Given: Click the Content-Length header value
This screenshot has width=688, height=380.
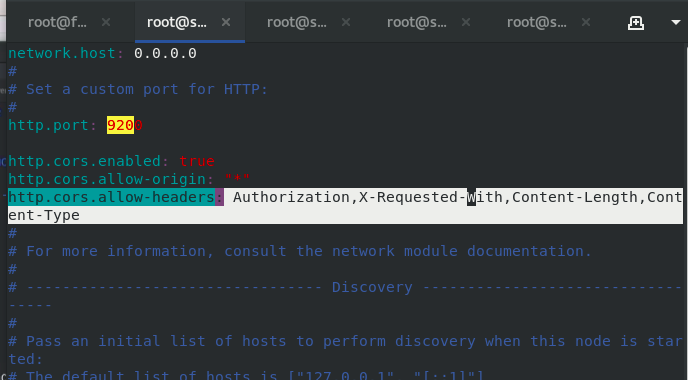Looking at the screenshot, I should click(x=574, y=197).
